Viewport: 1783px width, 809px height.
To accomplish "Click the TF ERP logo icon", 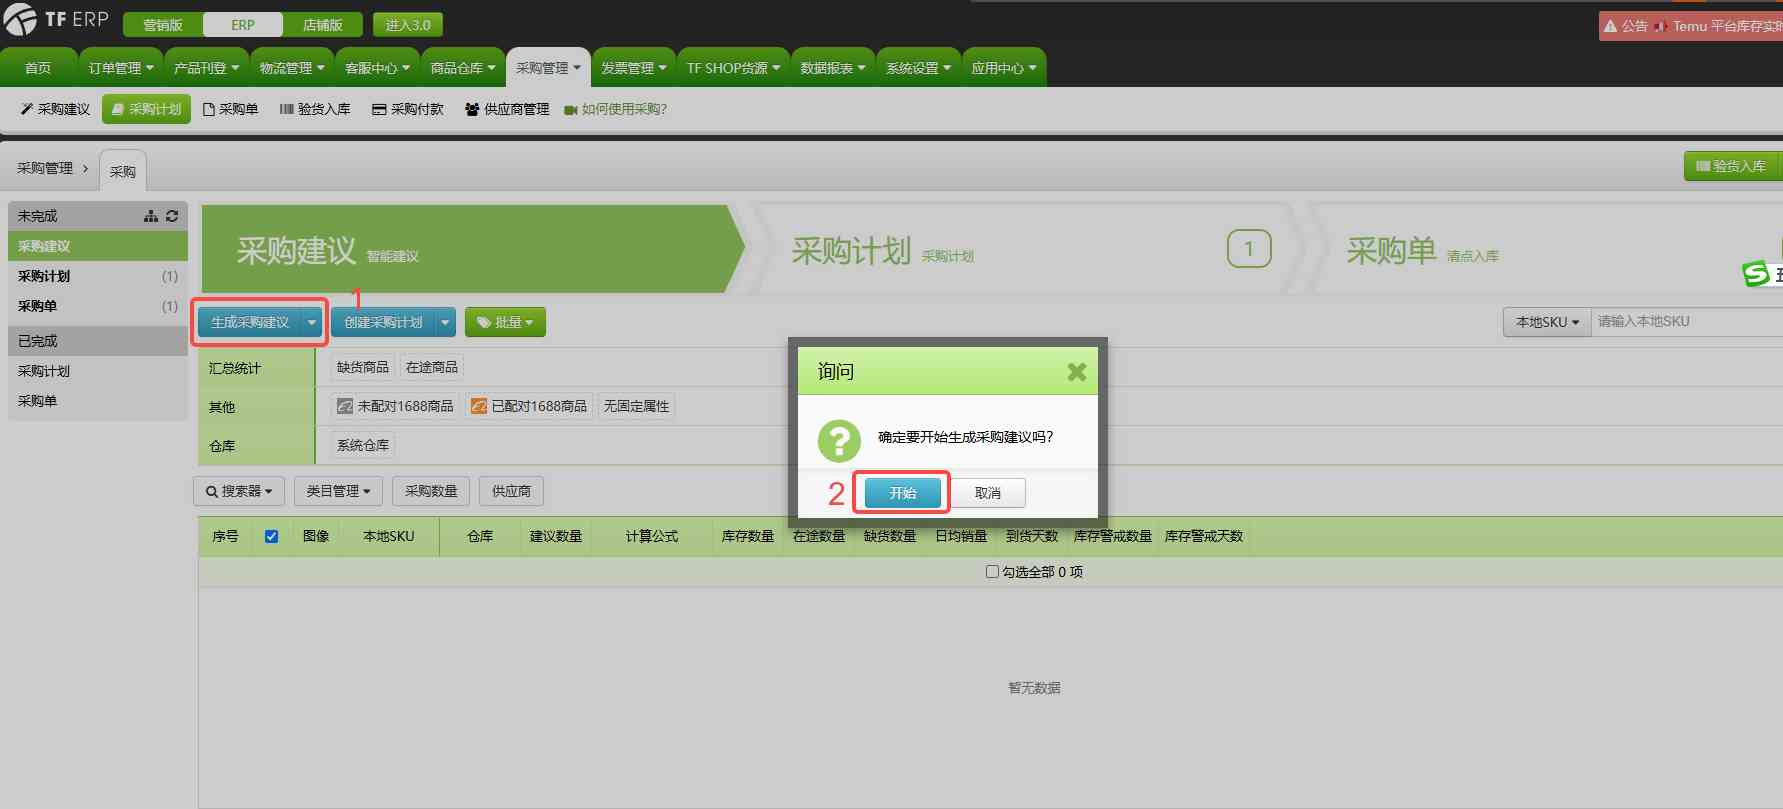I will pos(20,20).
